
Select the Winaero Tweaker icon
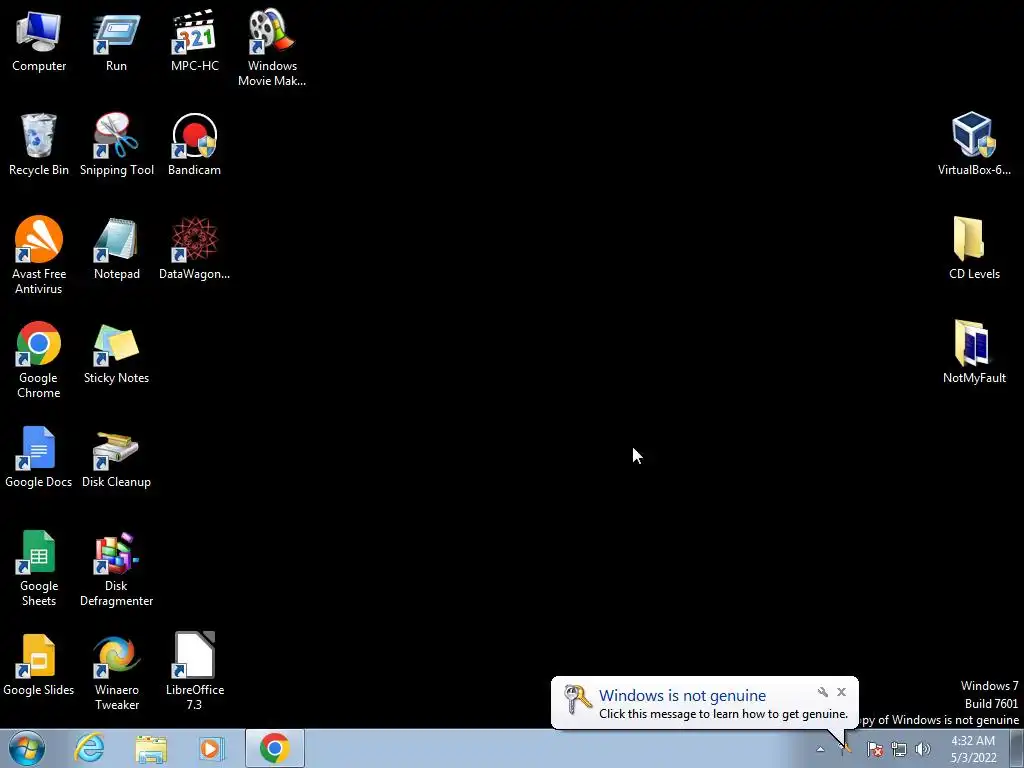(x=116, y=671)
